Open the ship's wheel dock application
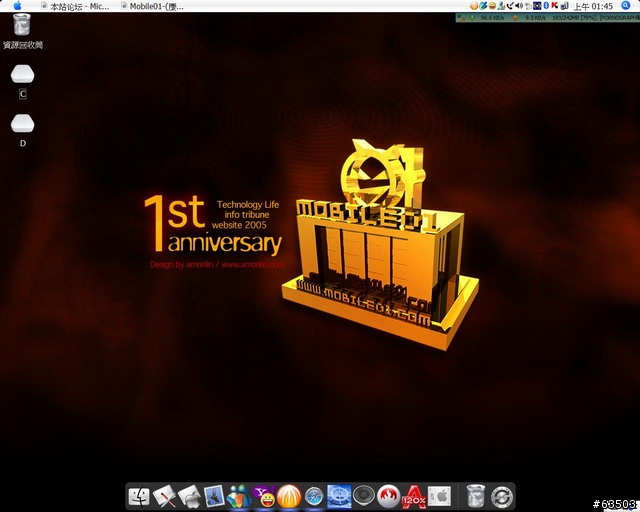 339,495
